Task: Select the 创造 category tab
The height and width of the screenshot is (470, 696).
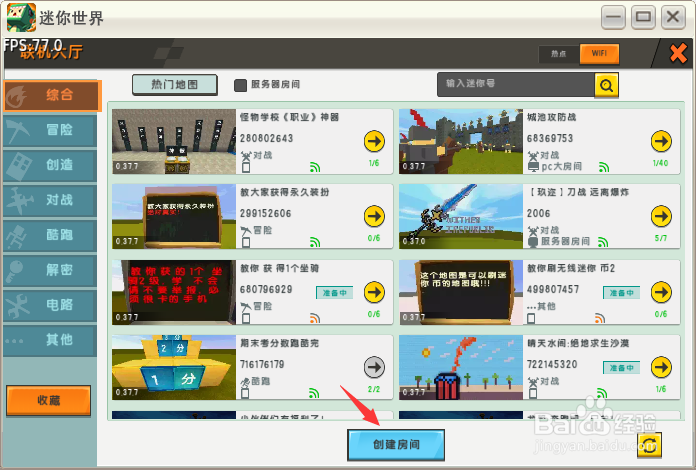Action: [x=50, y=165]
